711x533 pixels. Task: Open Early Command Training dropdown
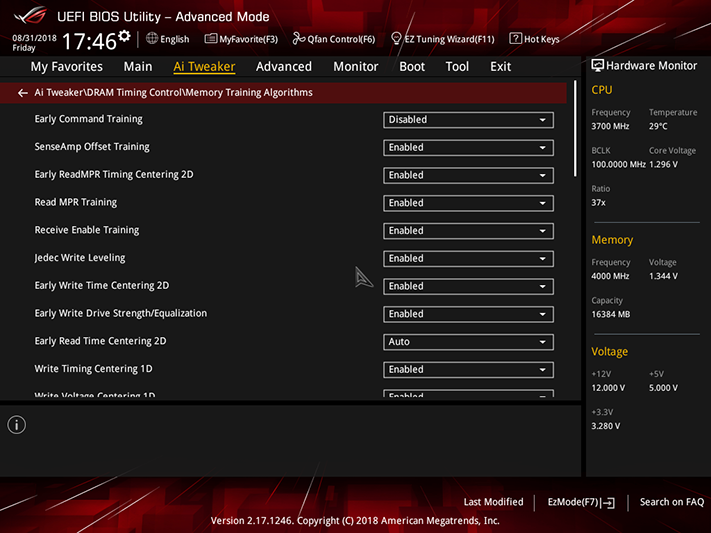coord(468,120)
